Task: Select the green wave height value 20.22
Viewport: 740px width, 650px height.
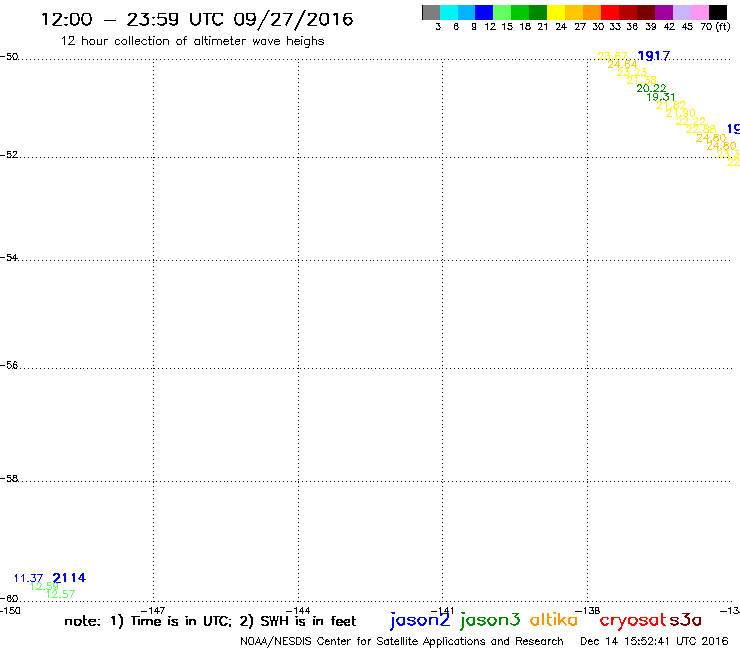Action: tap(651, 88)
